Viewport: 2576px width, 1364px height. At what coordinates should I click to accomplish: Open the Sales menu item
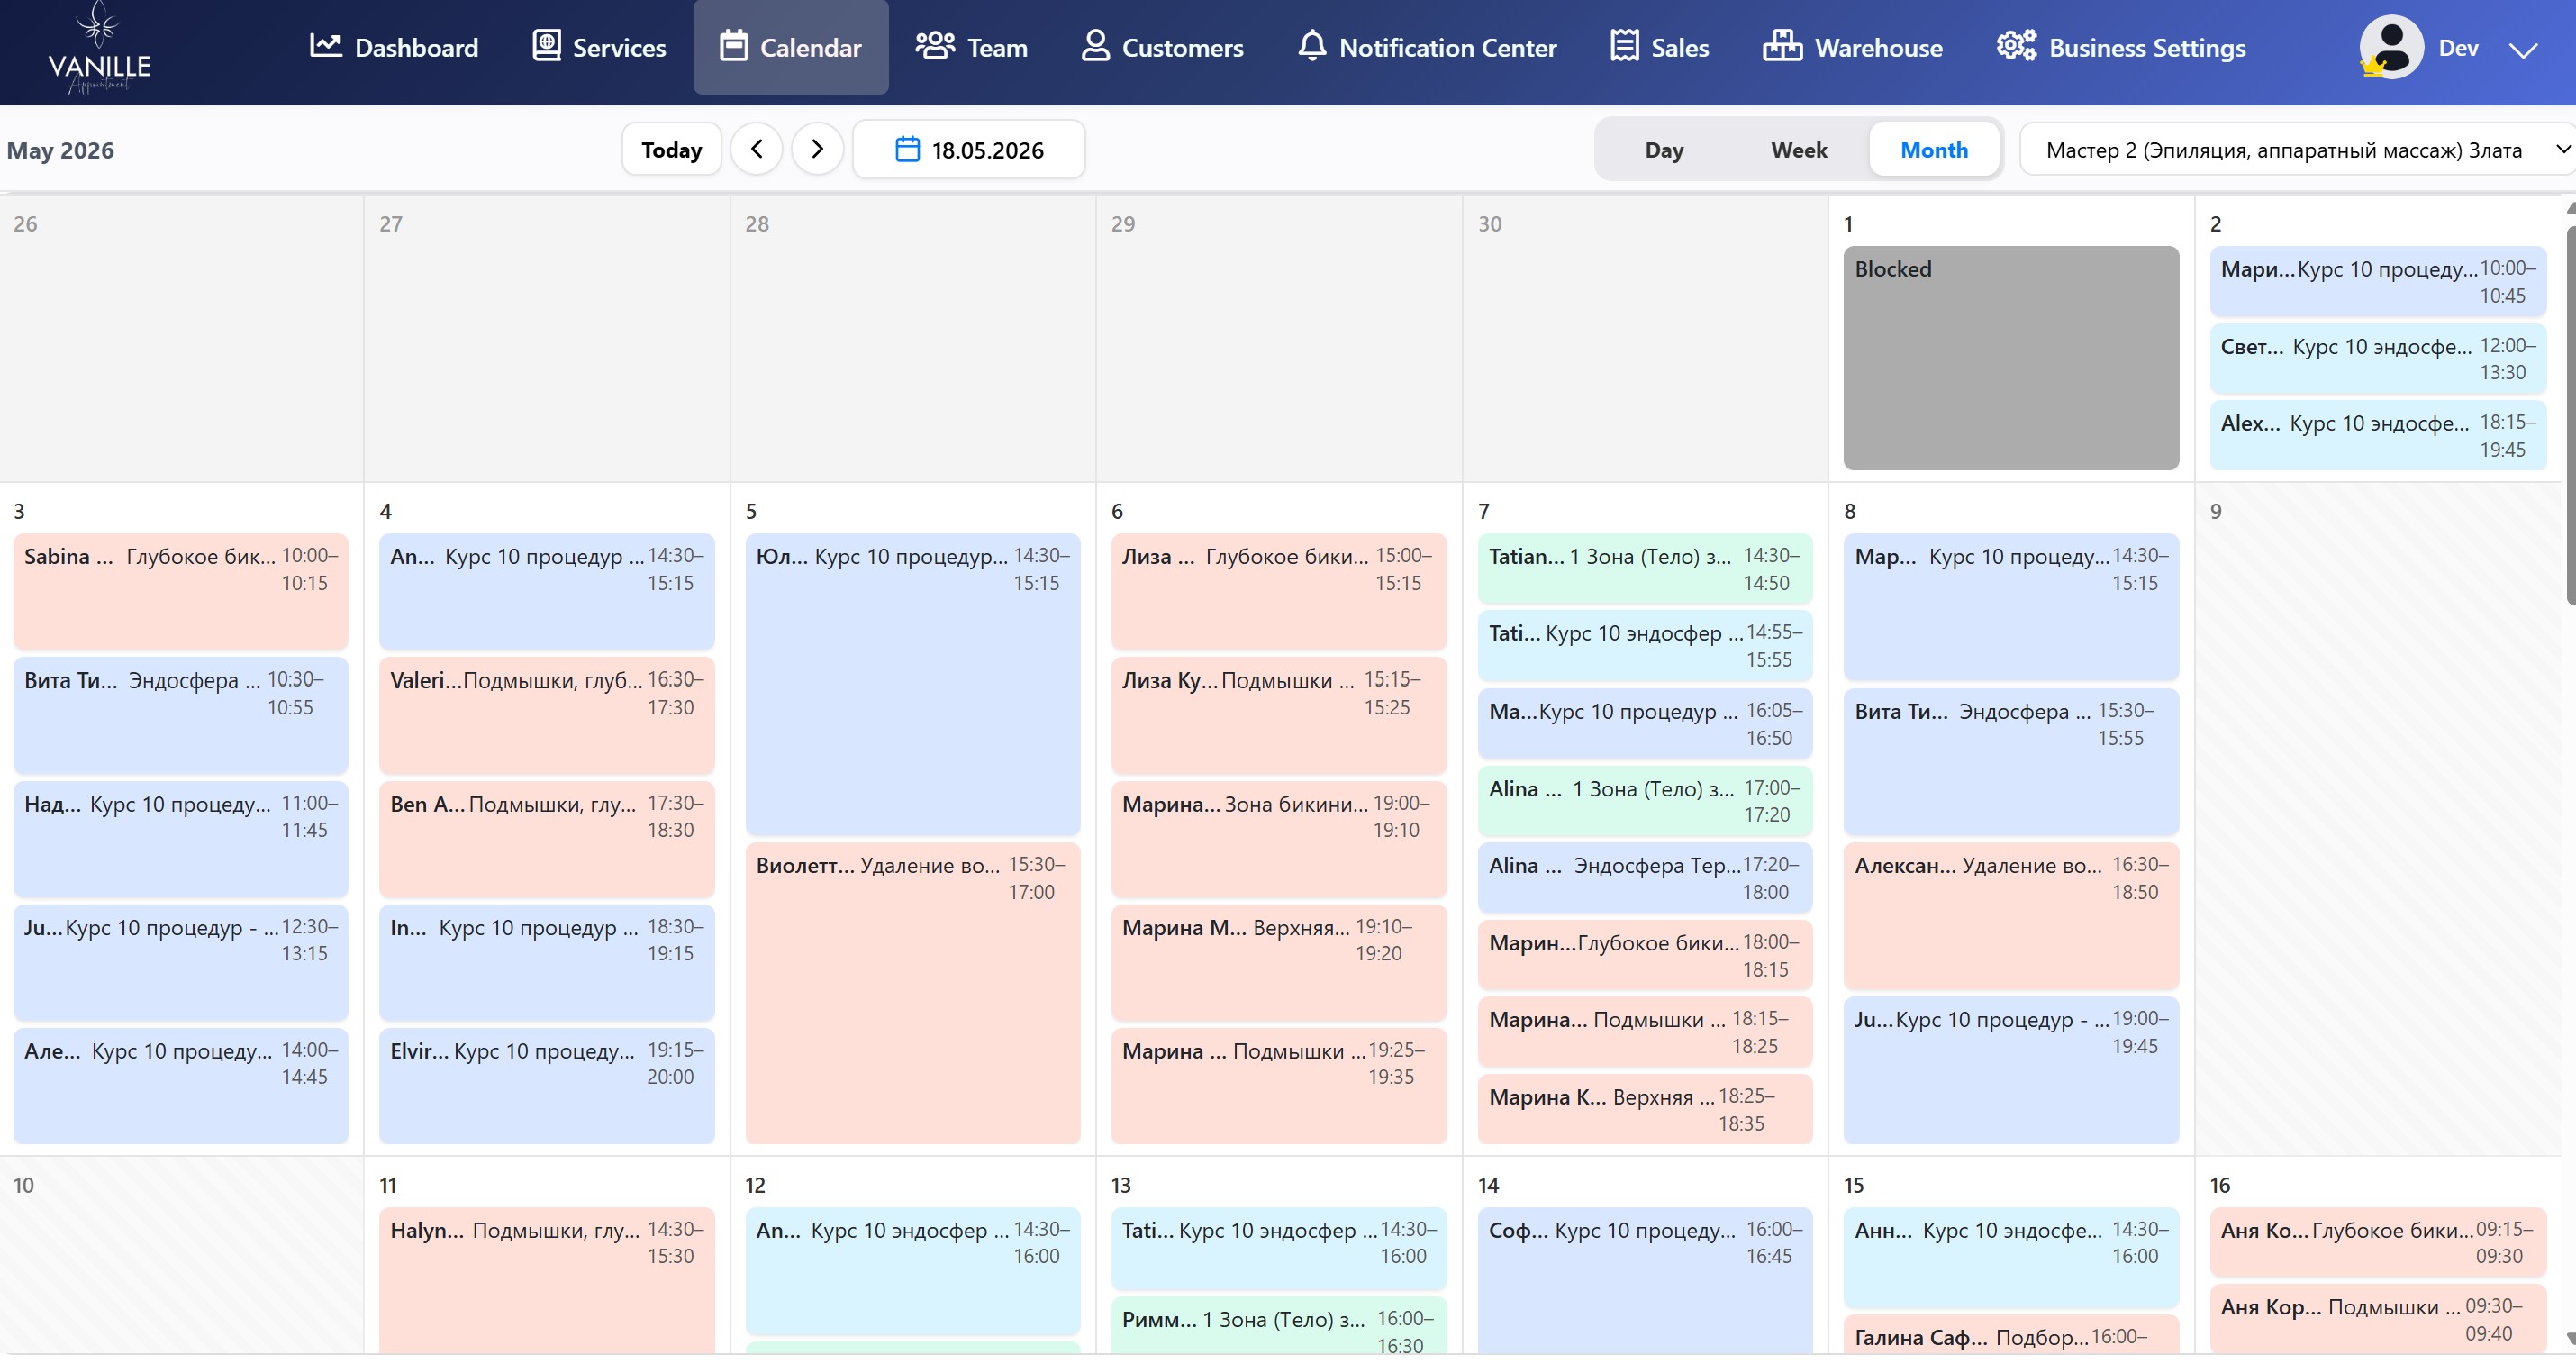pyautogui.click(x=1660, y=47)
